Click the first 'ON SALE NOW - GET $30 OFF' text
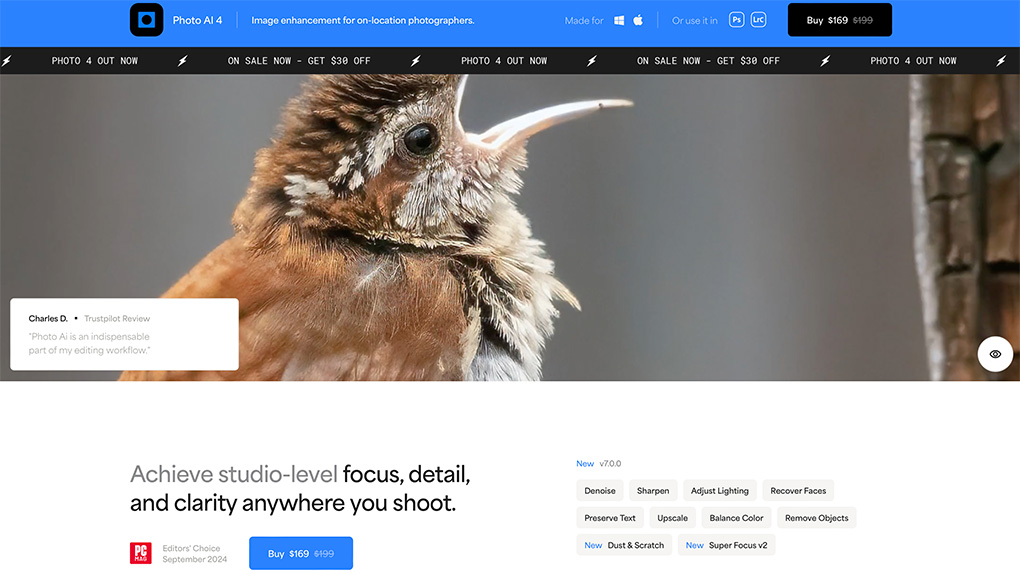The image size is (1020, 574). pos(299,61)
